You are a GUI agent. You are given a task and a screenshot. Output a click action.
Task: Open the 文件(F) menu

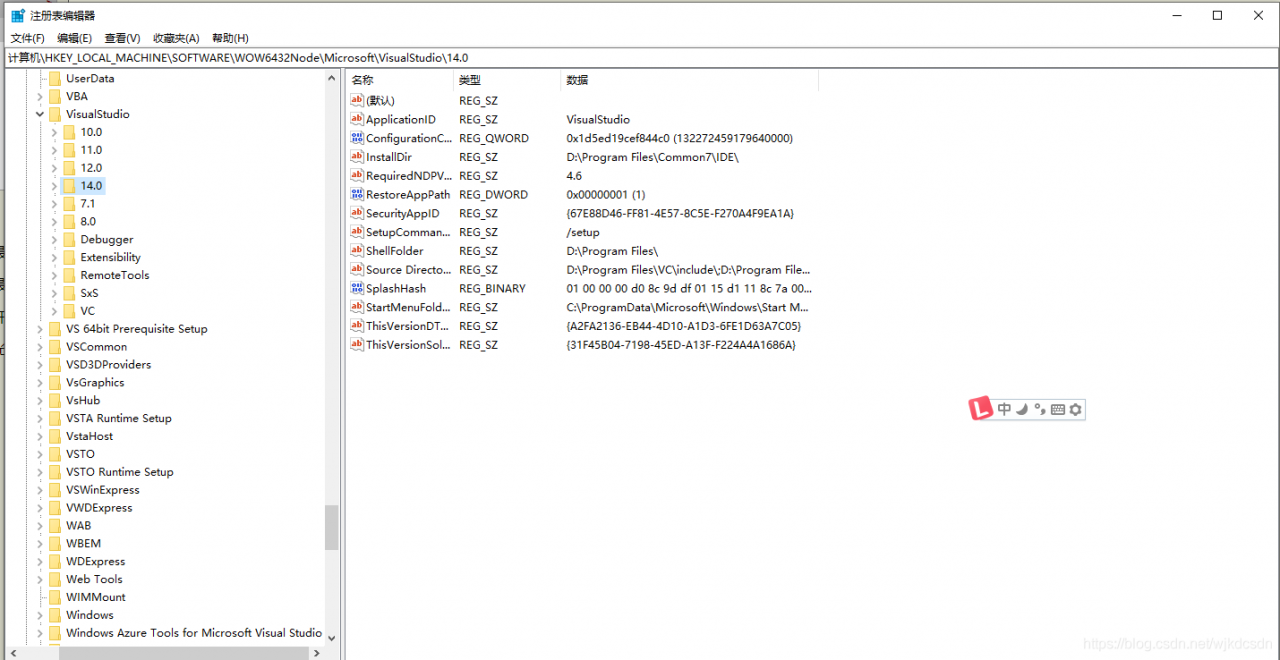[x=28, y=38]
